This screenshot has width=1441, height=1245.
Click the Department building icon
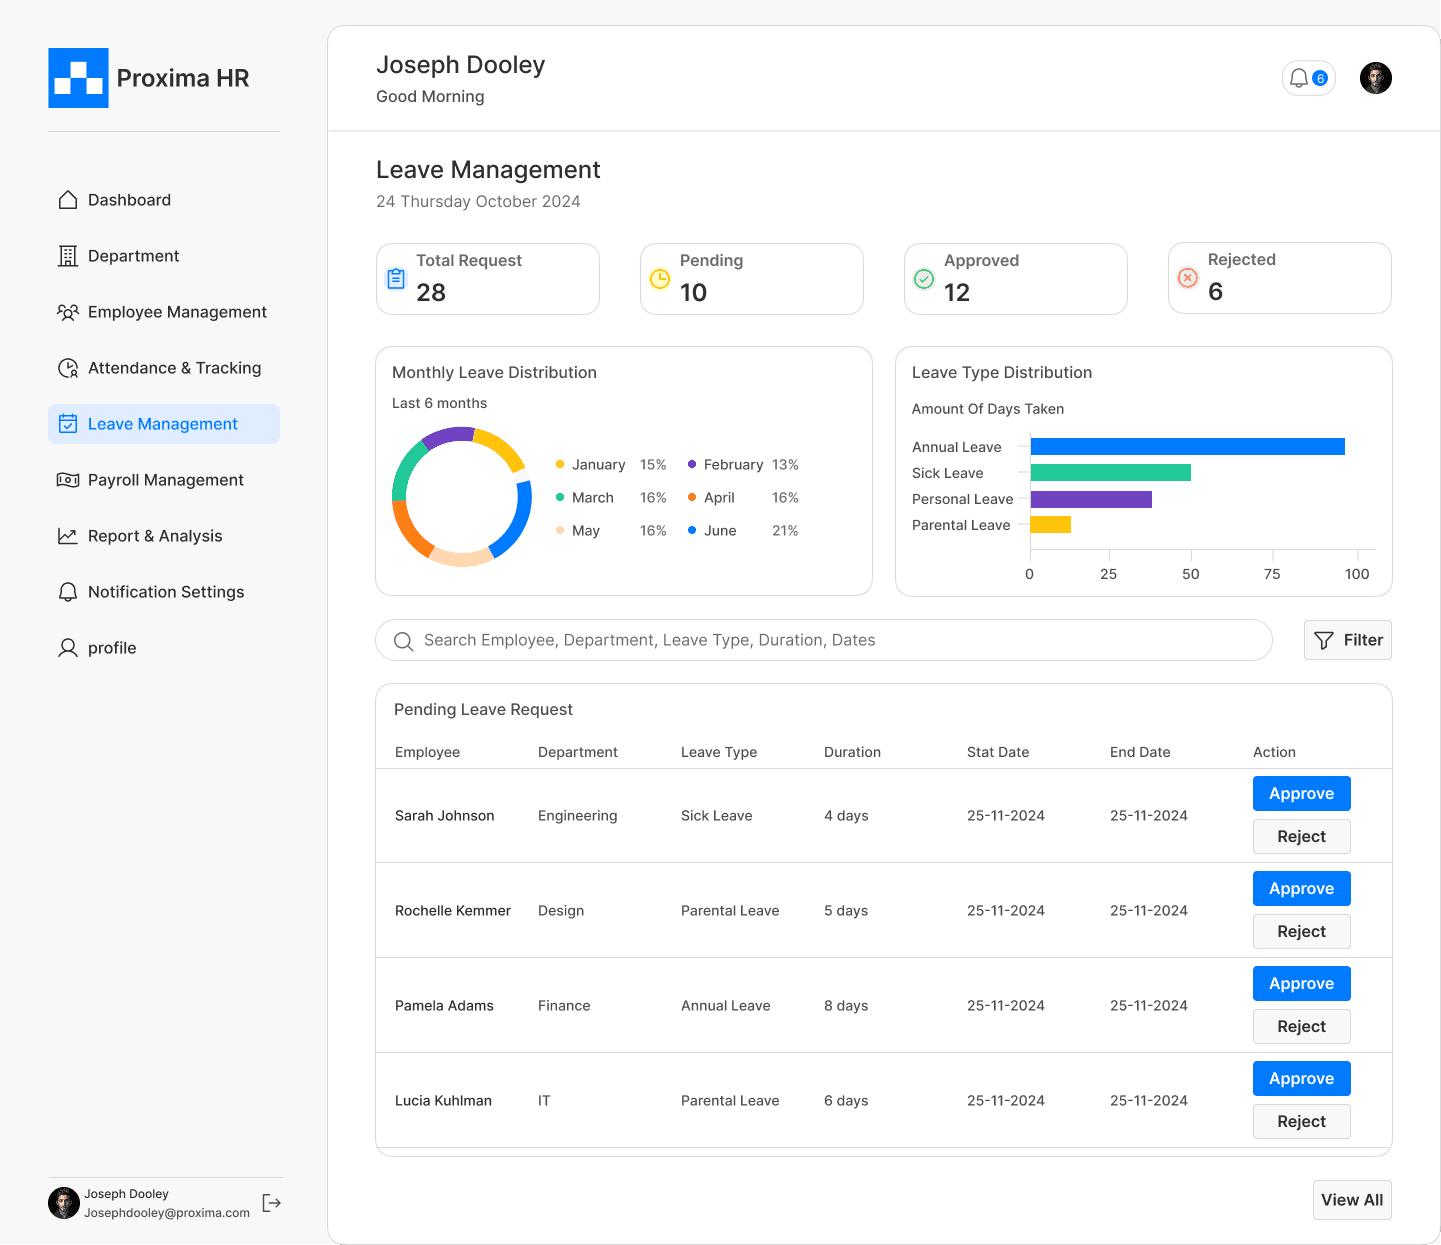tap(68, 256)
